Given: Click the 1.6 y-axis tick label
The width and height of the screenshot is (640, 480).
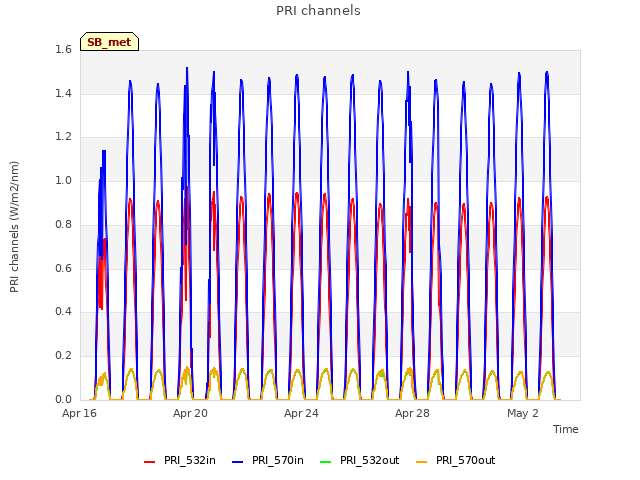Looking at the screenshot, I should (63, 49).
